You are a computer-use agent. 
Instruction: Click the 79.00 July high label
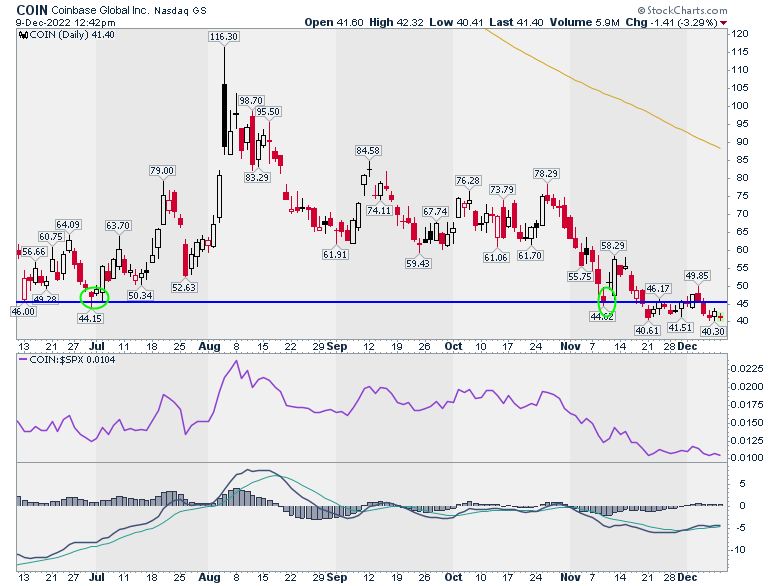(x=162, y=171)
